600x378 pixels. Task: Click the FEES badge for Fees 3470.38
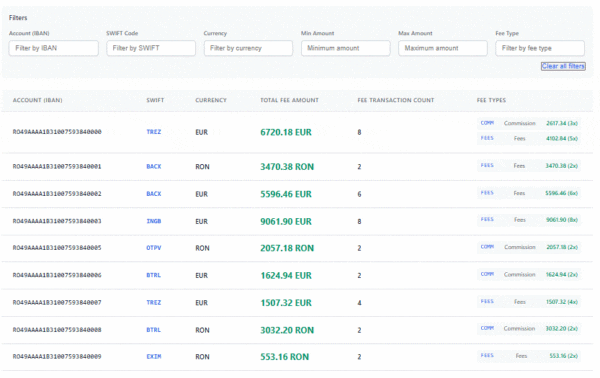tap(487, 166)
